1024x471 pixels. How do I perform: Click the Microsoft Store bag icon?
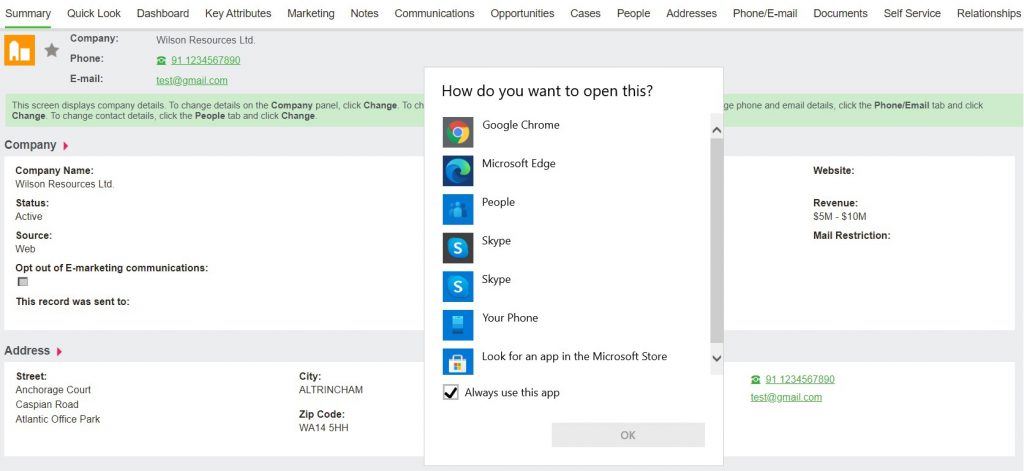[458, 361]
